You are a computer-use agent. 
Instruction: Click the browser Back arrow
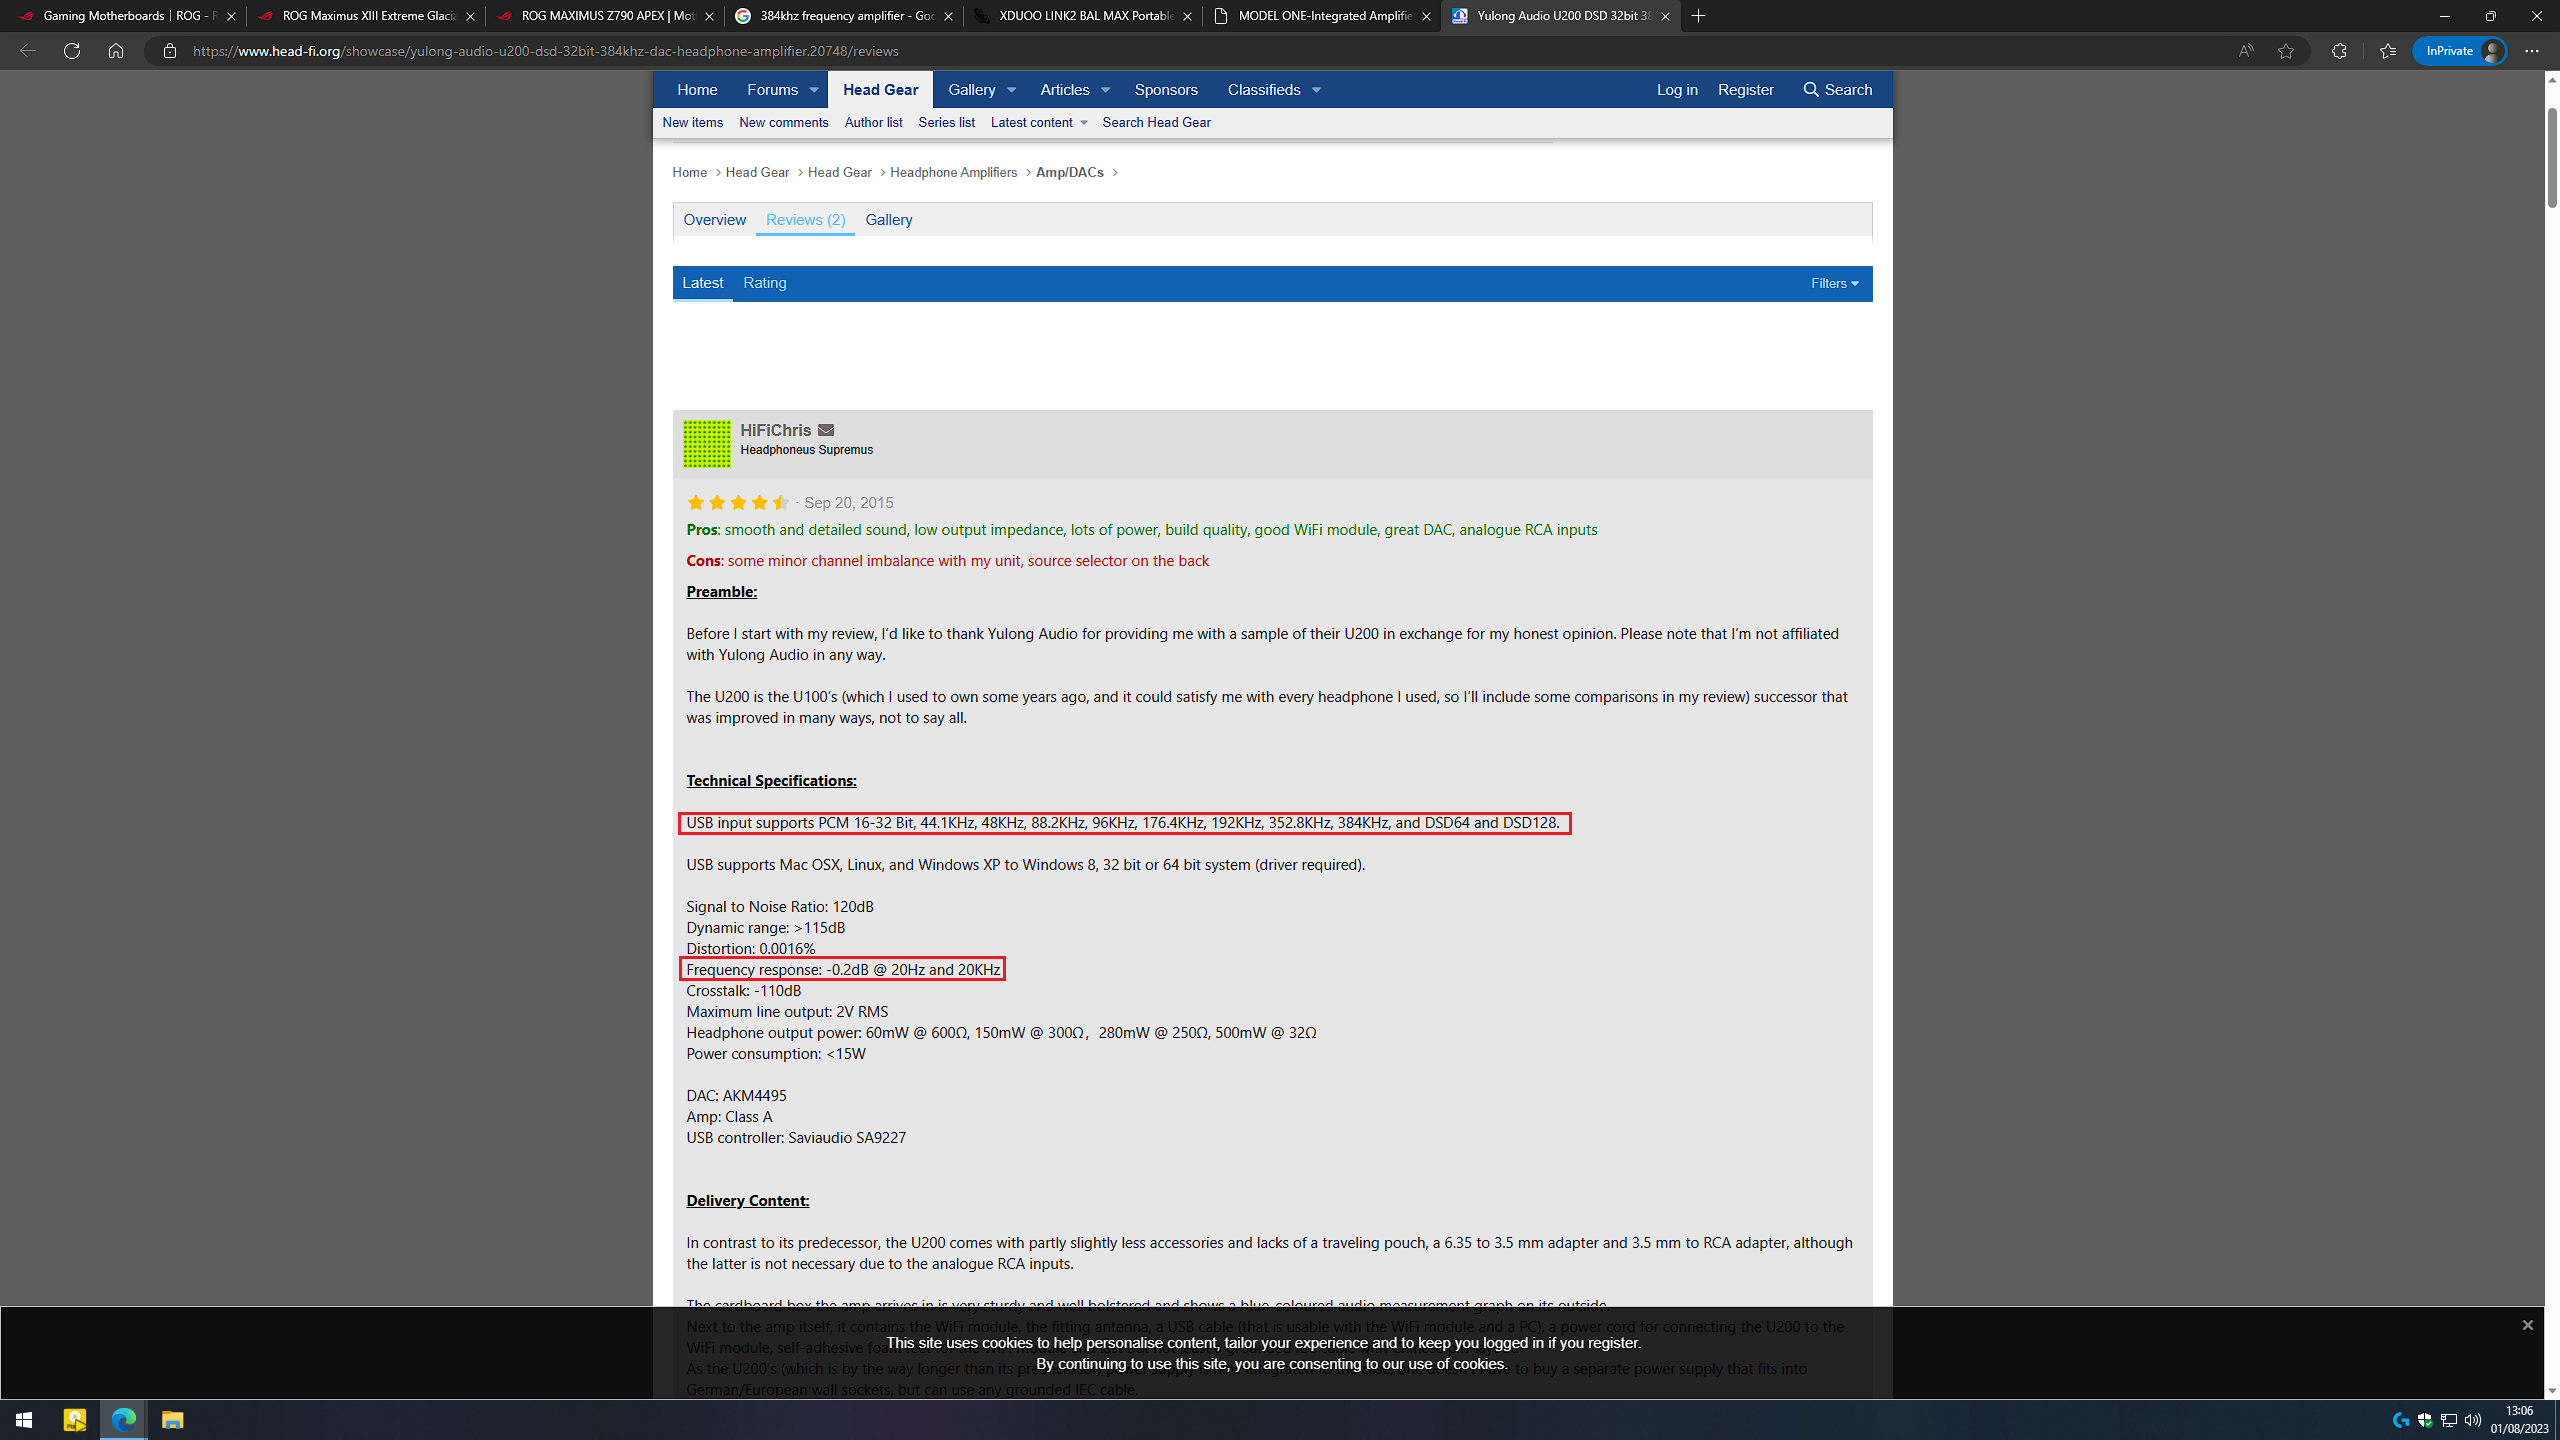click(x=28, y=51)
